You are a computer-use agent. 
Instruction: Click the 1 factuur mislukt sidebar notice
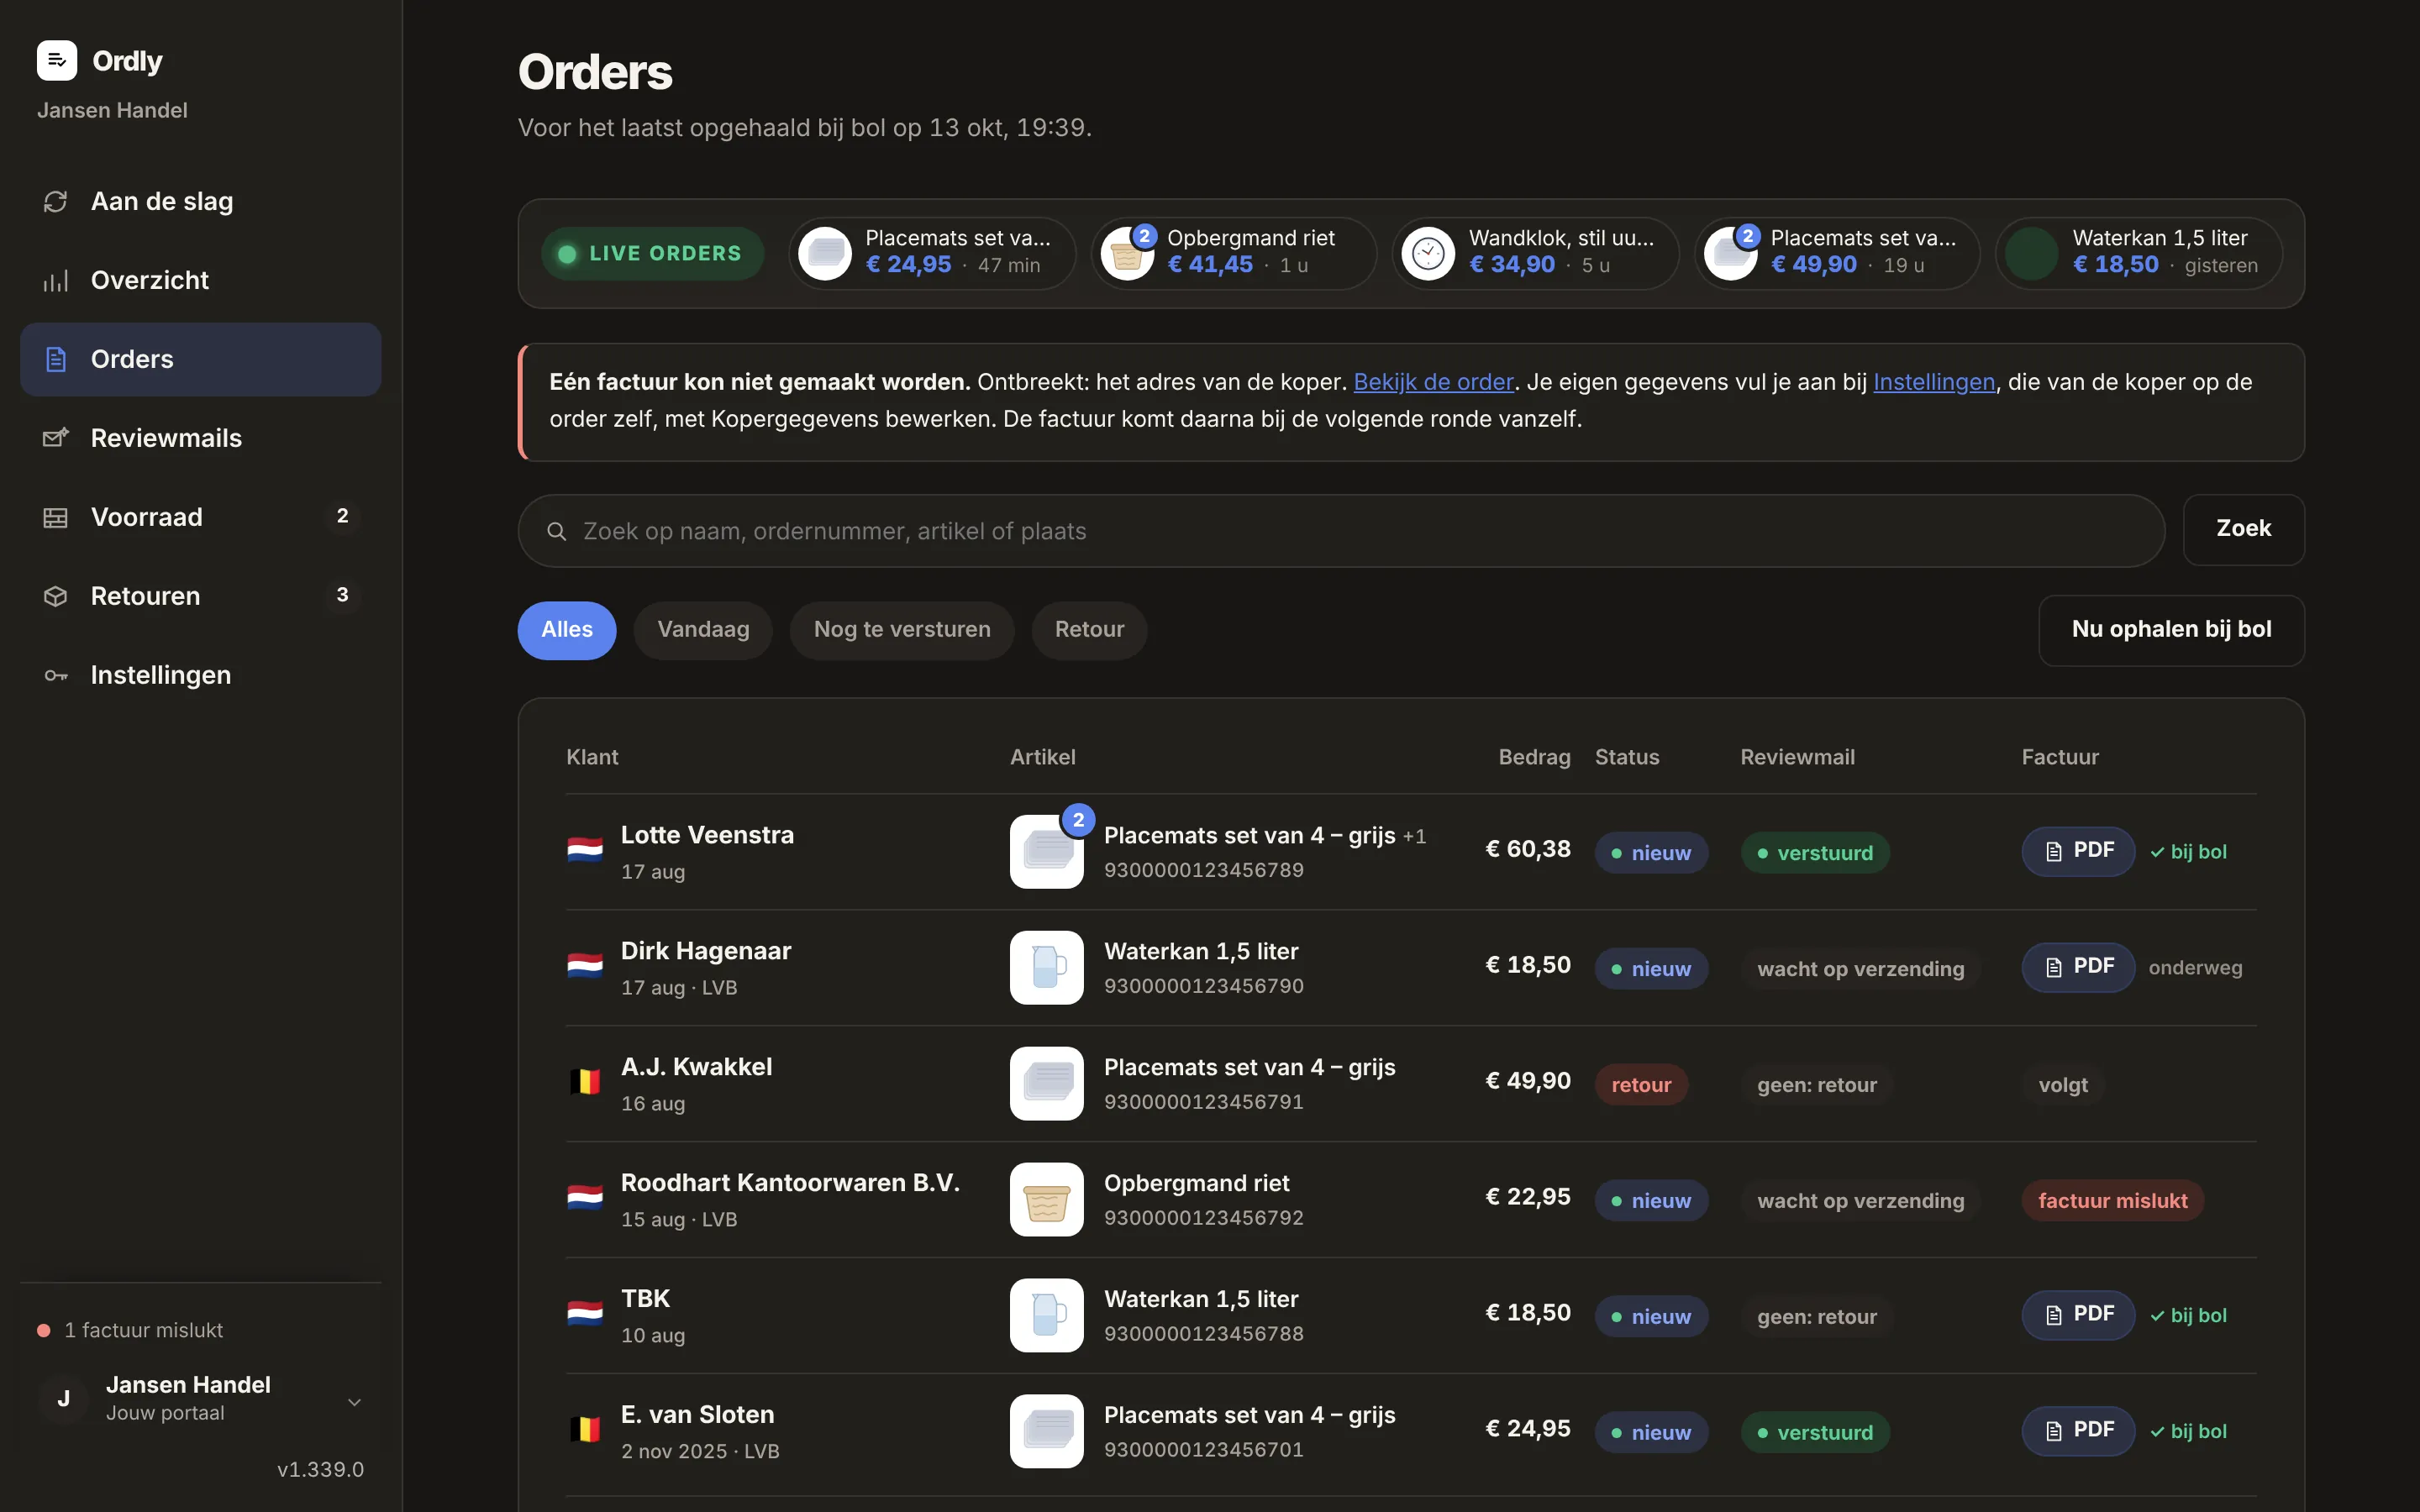point(130,1330)
